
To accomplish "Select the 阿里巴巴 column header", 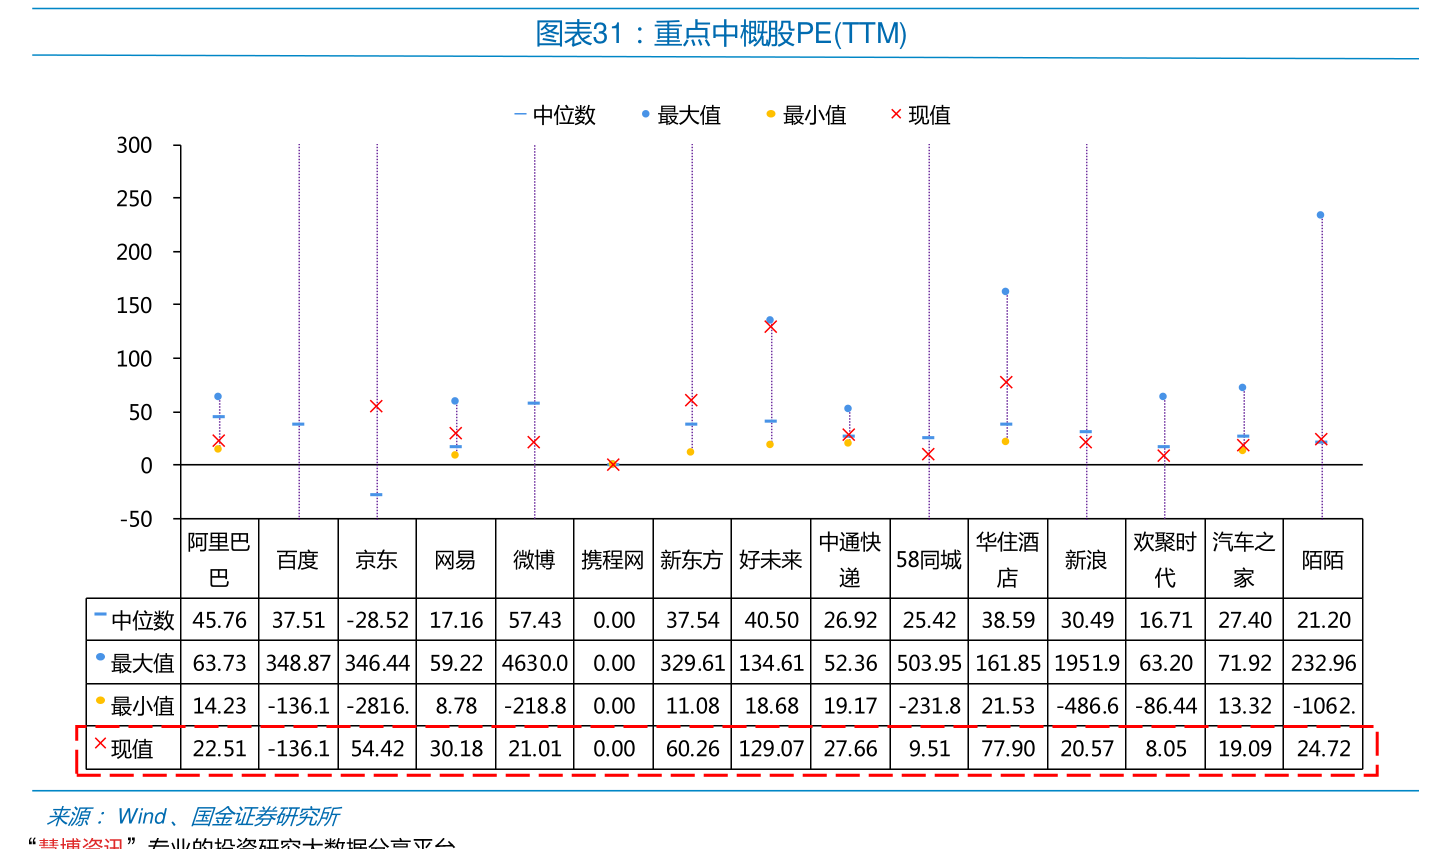I will click(x=220, y=560).
